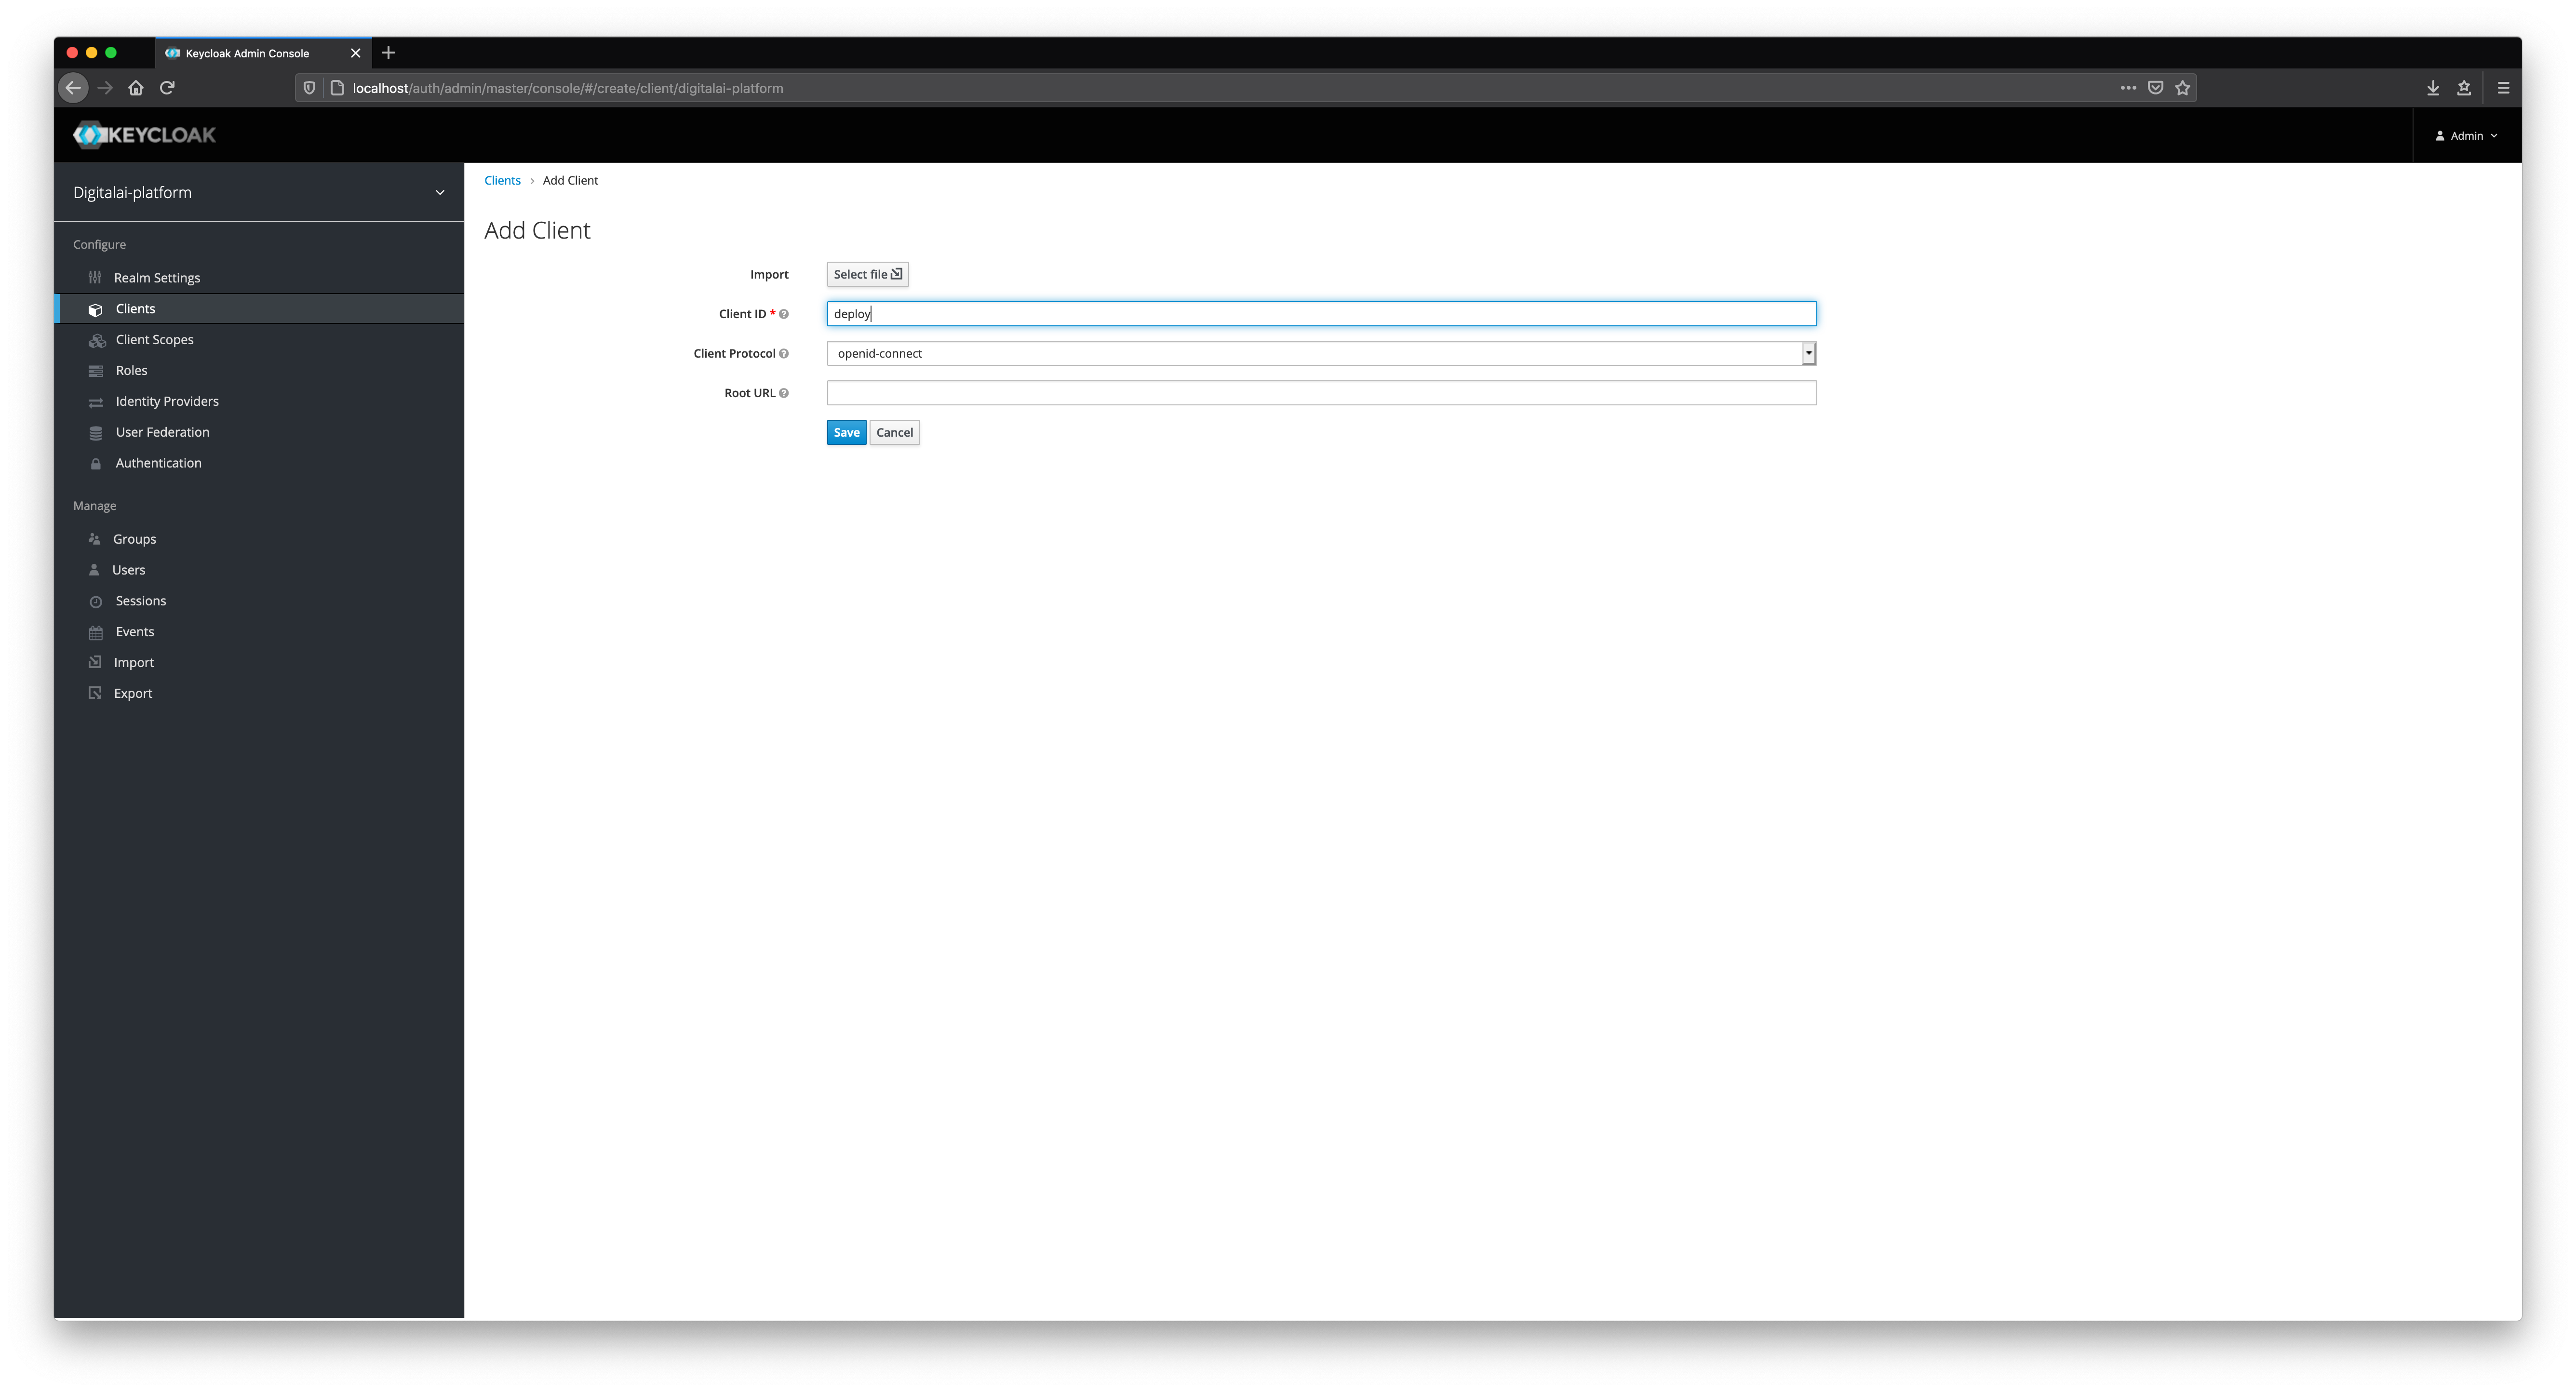Click the Cancel button
The width and height of the screenshot is (2576, 1392).
(895, 430)
